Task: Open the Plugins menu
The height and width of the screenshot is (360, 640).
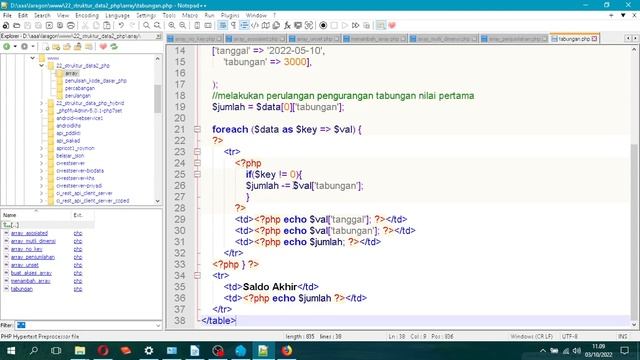Action: tap(230, 16)
